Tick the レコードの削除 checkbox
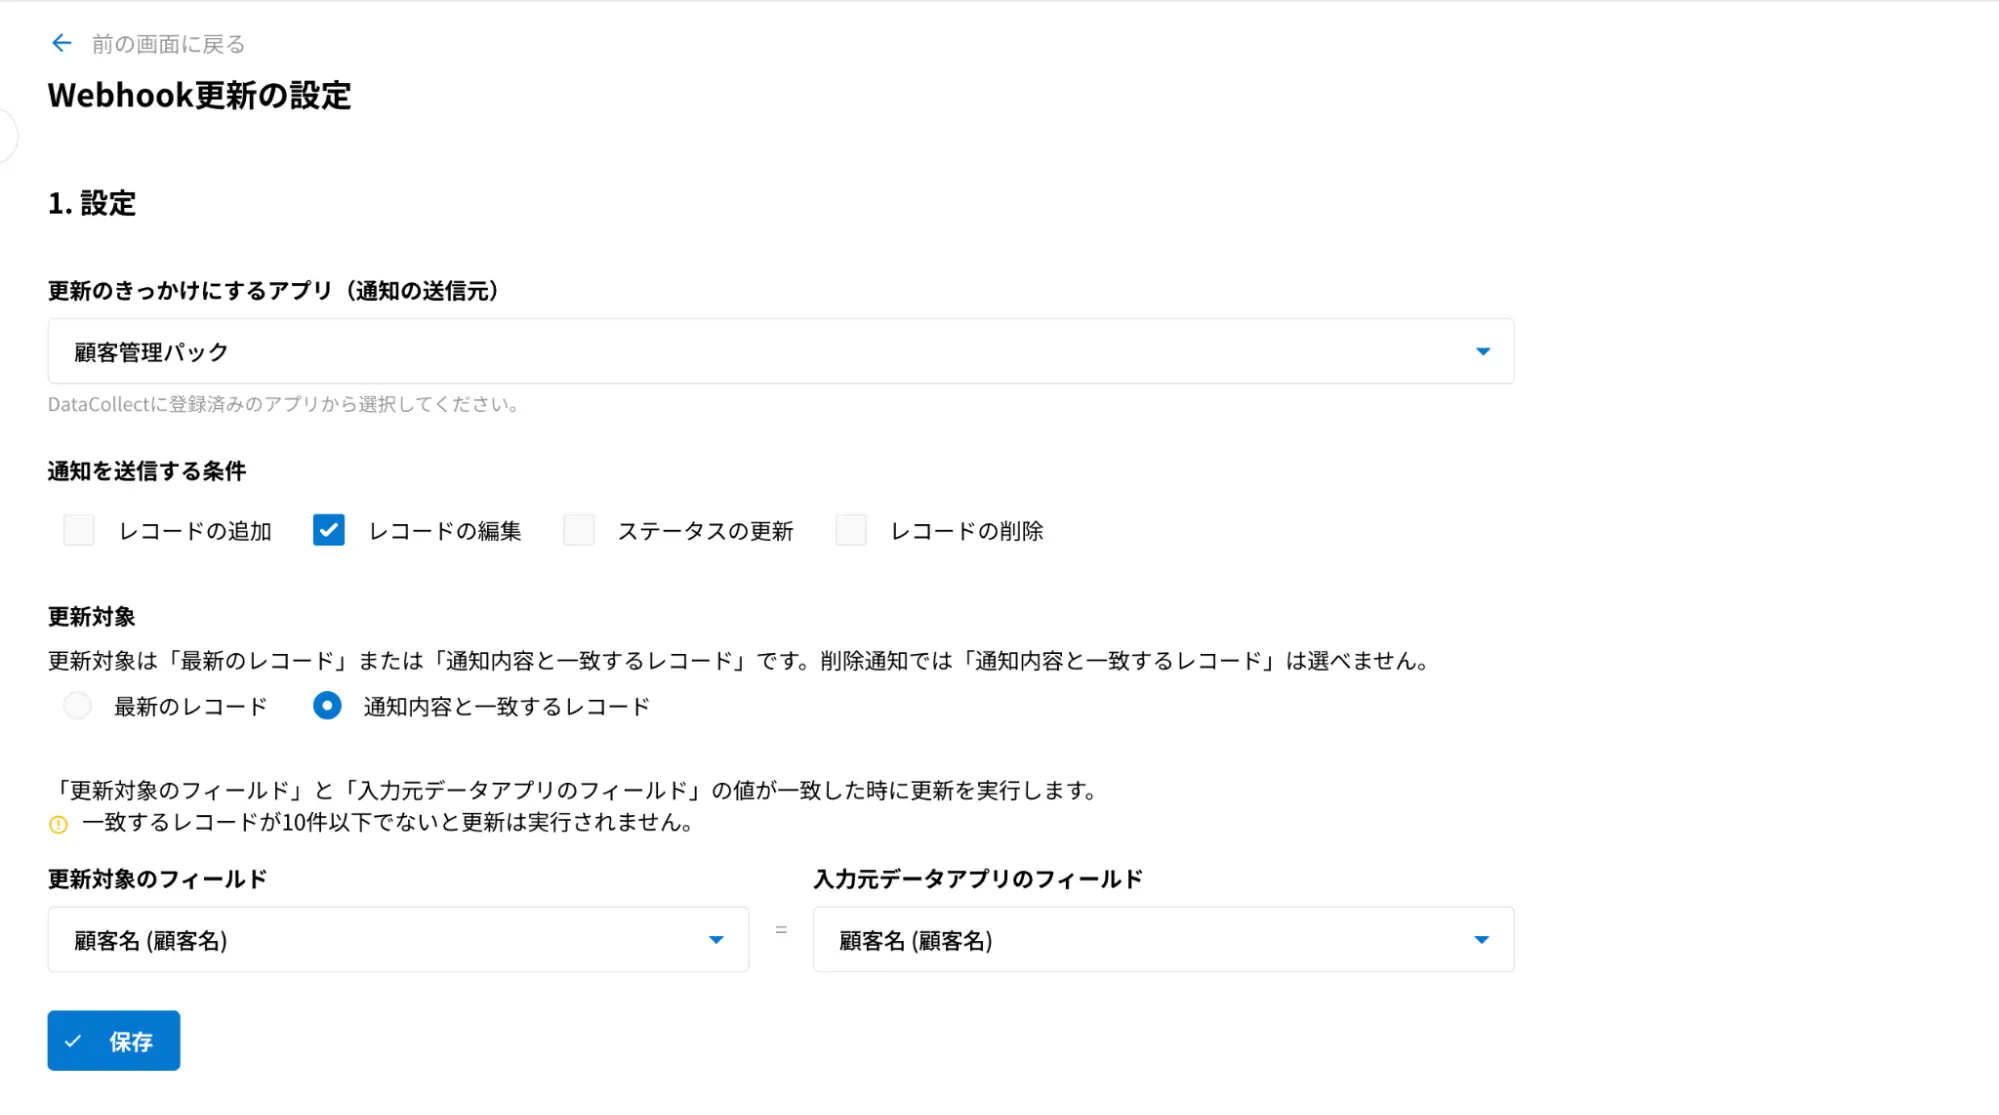Viewport: 1999px width, 1115px height. pos(851,530)
